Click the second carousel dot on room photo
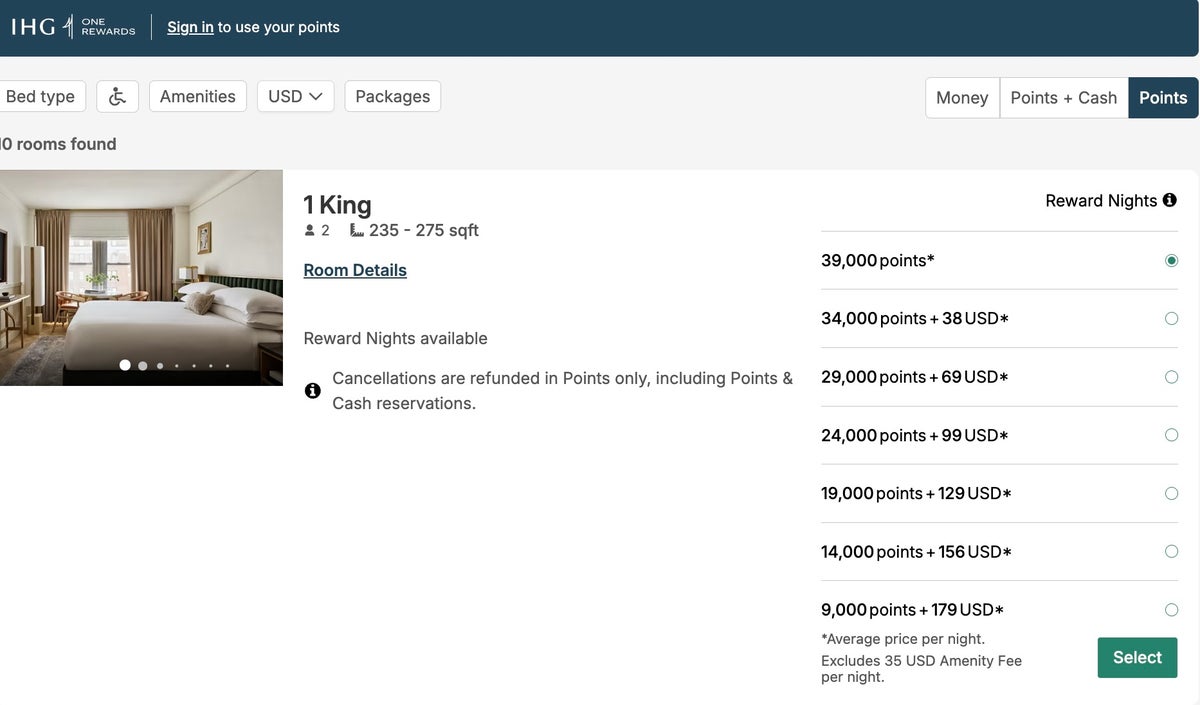Viewport: 1200px width, 705px height. click(142, 365)
